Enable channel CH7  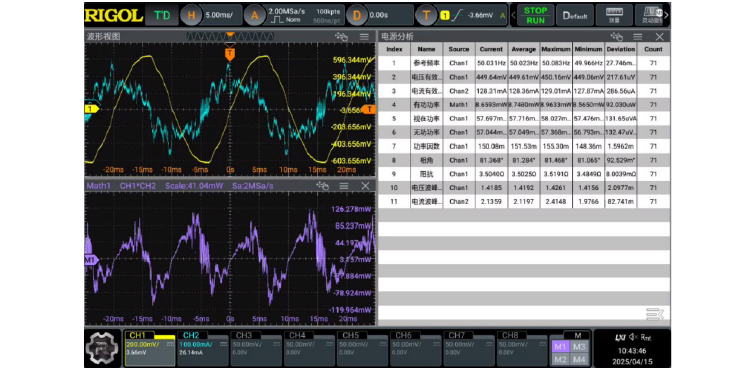click(x=469, y=348)
